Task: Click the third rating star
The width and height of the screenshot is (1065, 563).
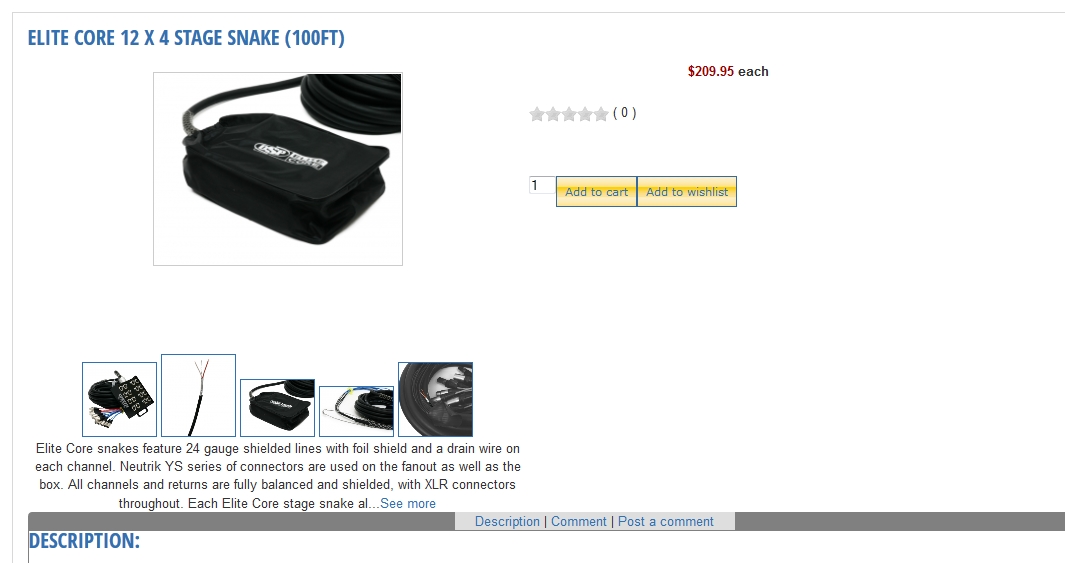Action: [569, 114]
